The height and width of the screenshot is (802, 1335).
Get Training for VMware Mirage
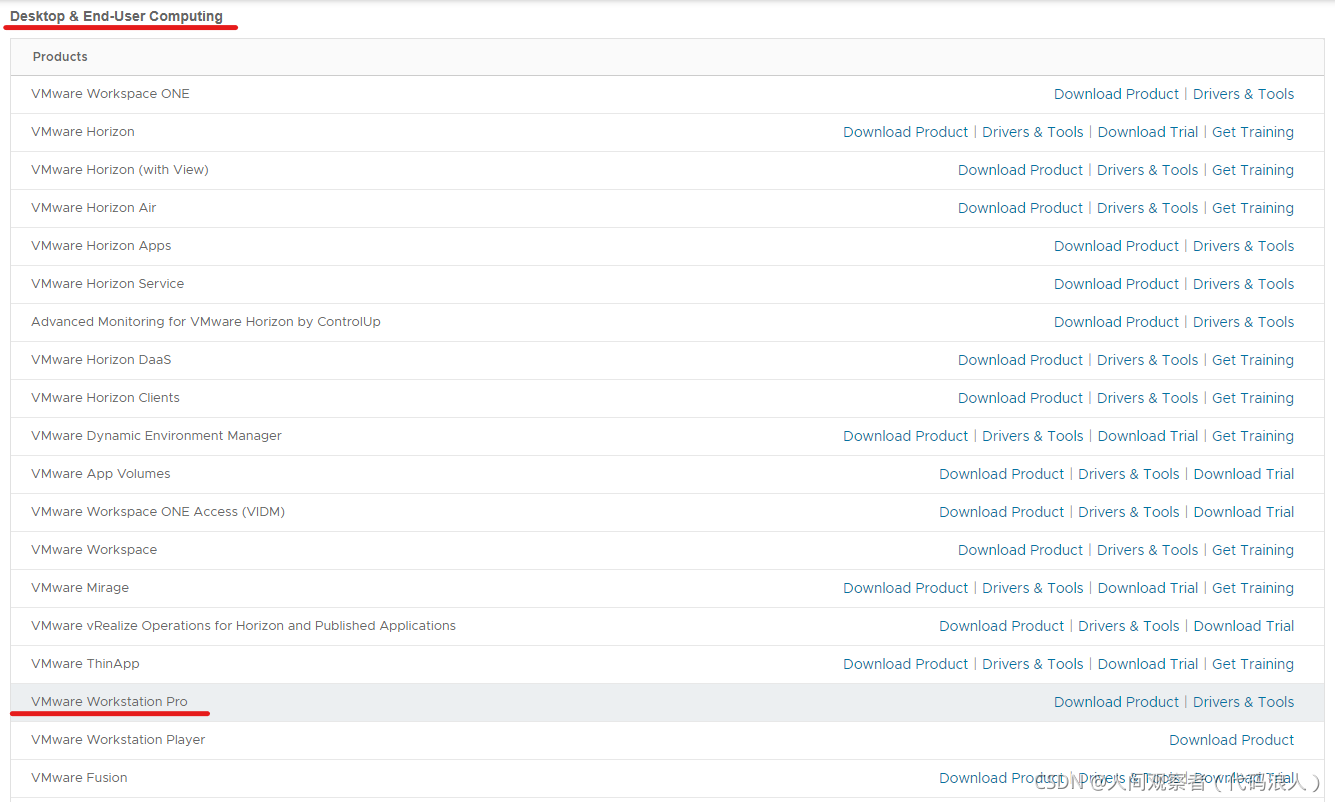tap(1252, 588)
